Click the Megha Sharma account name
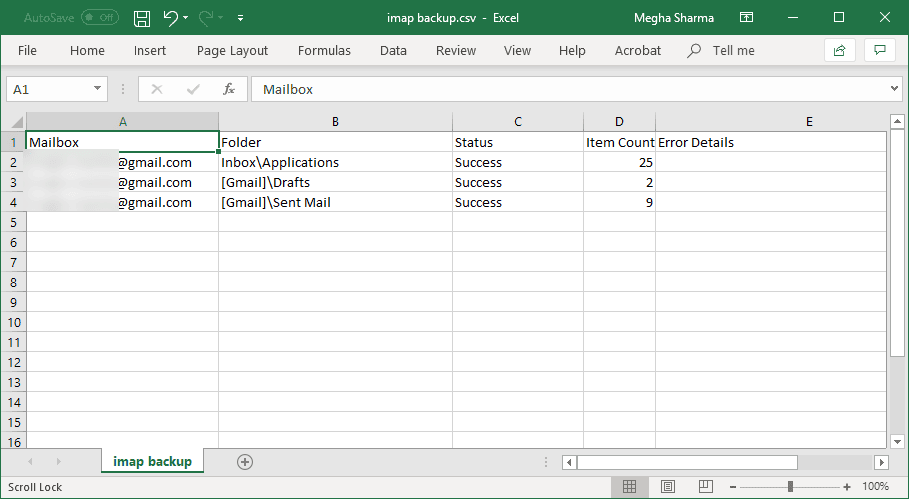The height and width of the screenshot is (499, 909). coord(675,18)
